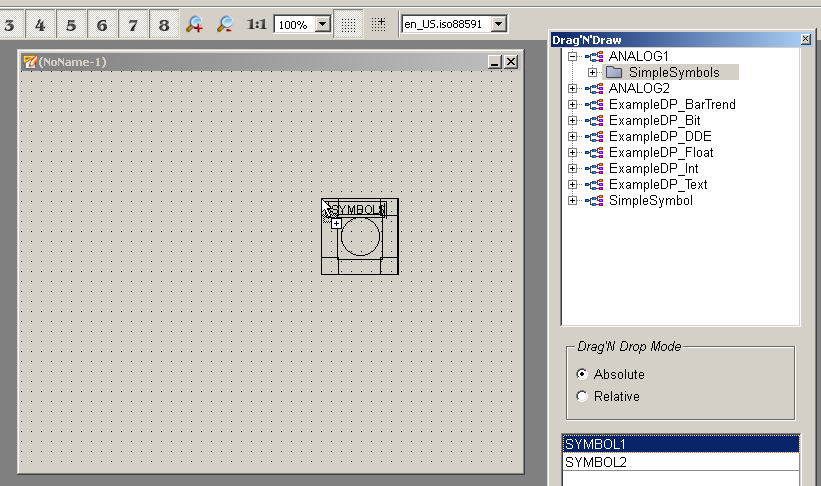Image resolution: width=821 pixels, height=486 pixels.
Task: Expand the SimpleSymbols folder node
Action: pos(592,73)
